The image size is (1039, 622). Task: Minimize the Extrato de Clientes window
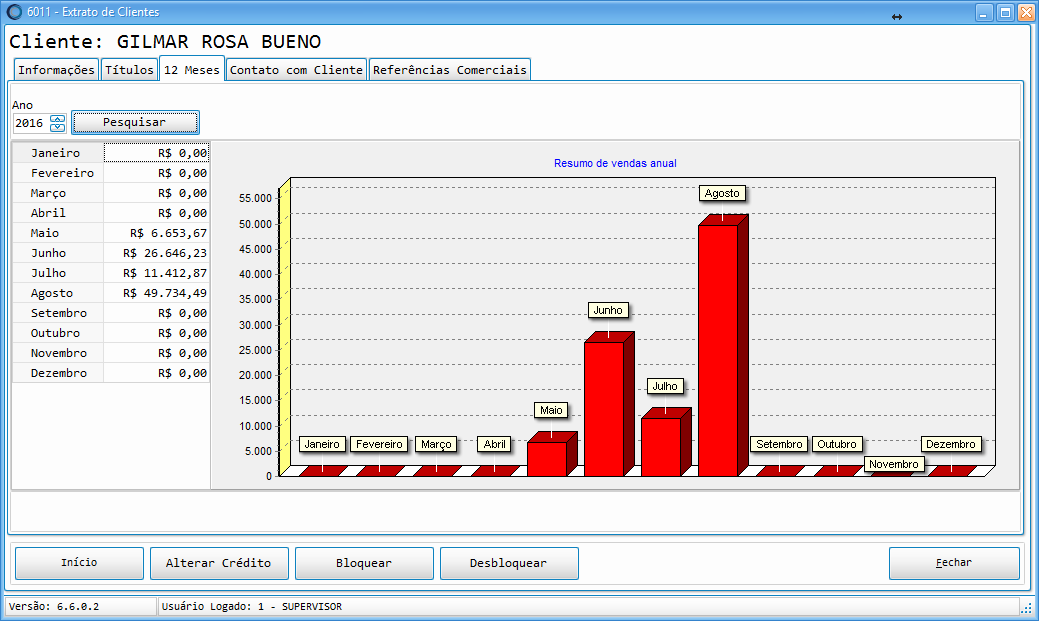click(984, 13)
